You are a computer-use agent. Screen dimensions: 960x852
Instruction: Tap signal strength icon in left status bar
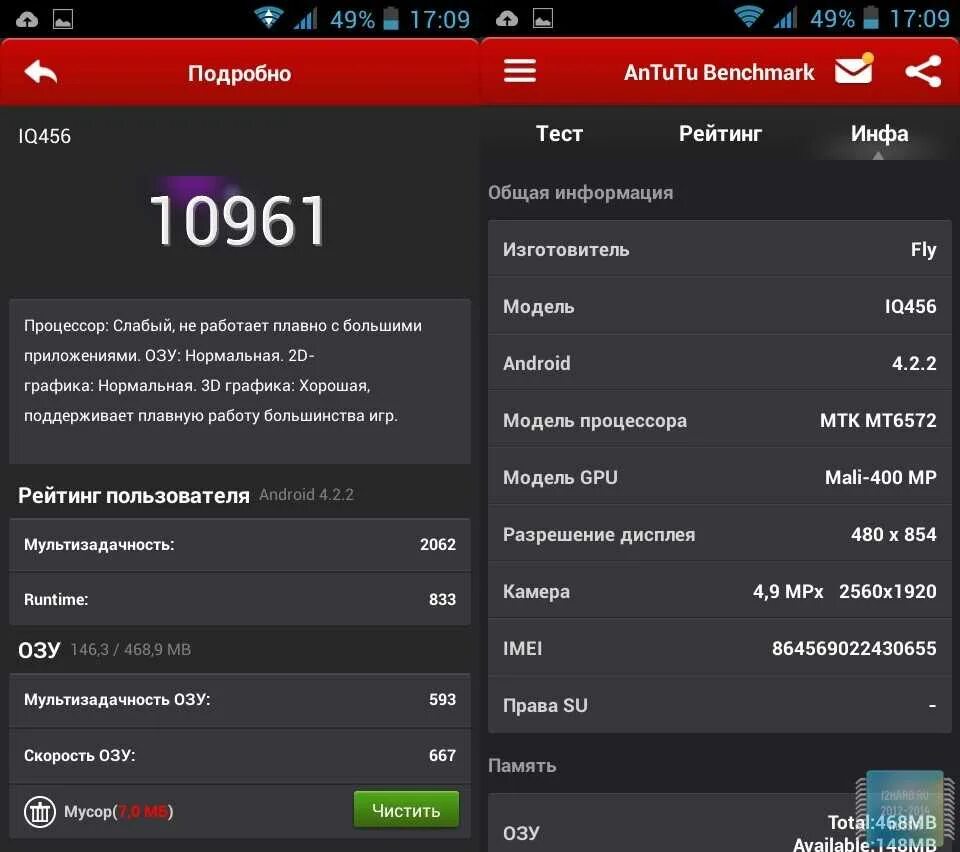[305, 18]
